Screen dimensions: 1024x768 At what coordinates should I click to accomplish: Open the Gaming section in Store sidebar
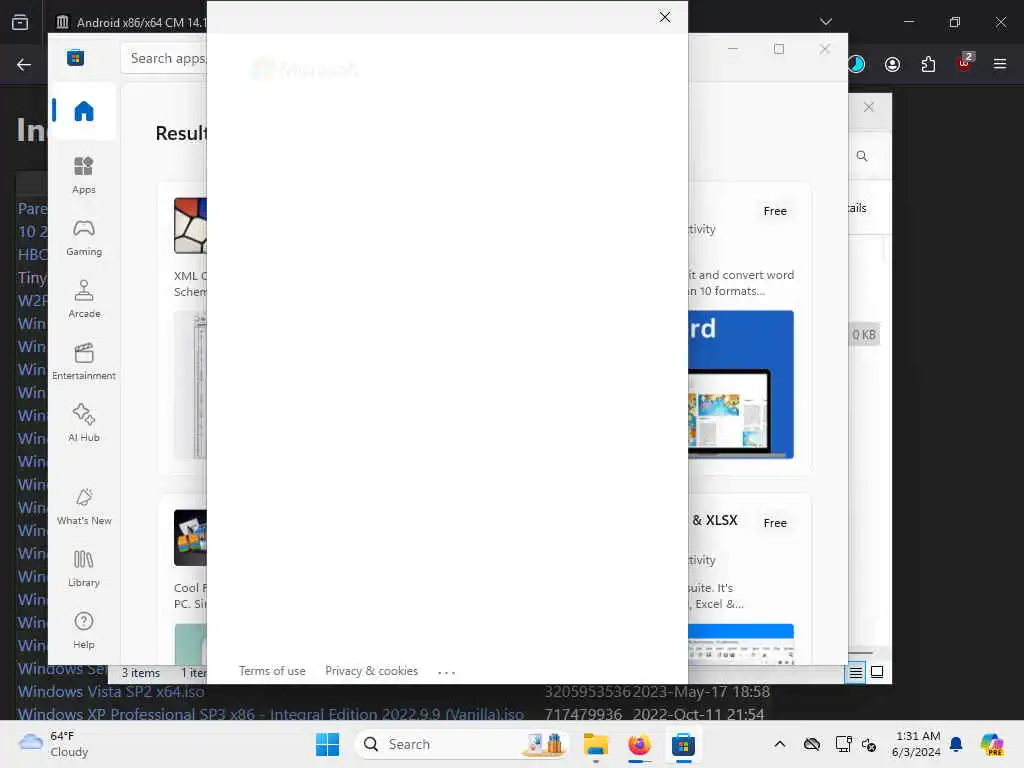(x=84, y=238)
